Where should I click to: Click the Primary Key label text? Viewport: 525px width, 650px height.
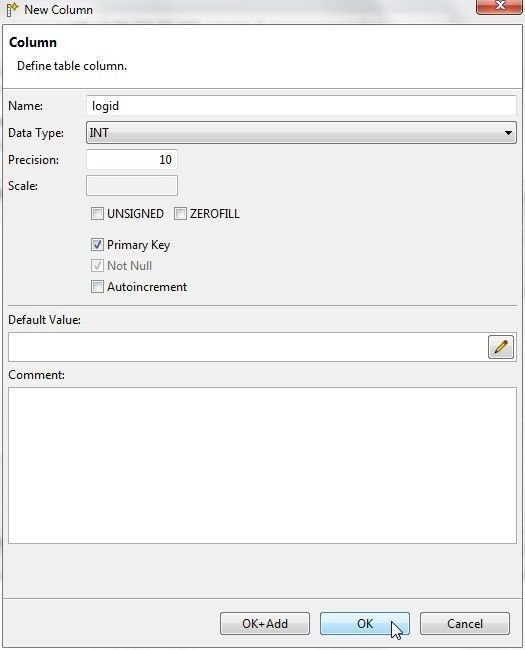tap(139, 245)
